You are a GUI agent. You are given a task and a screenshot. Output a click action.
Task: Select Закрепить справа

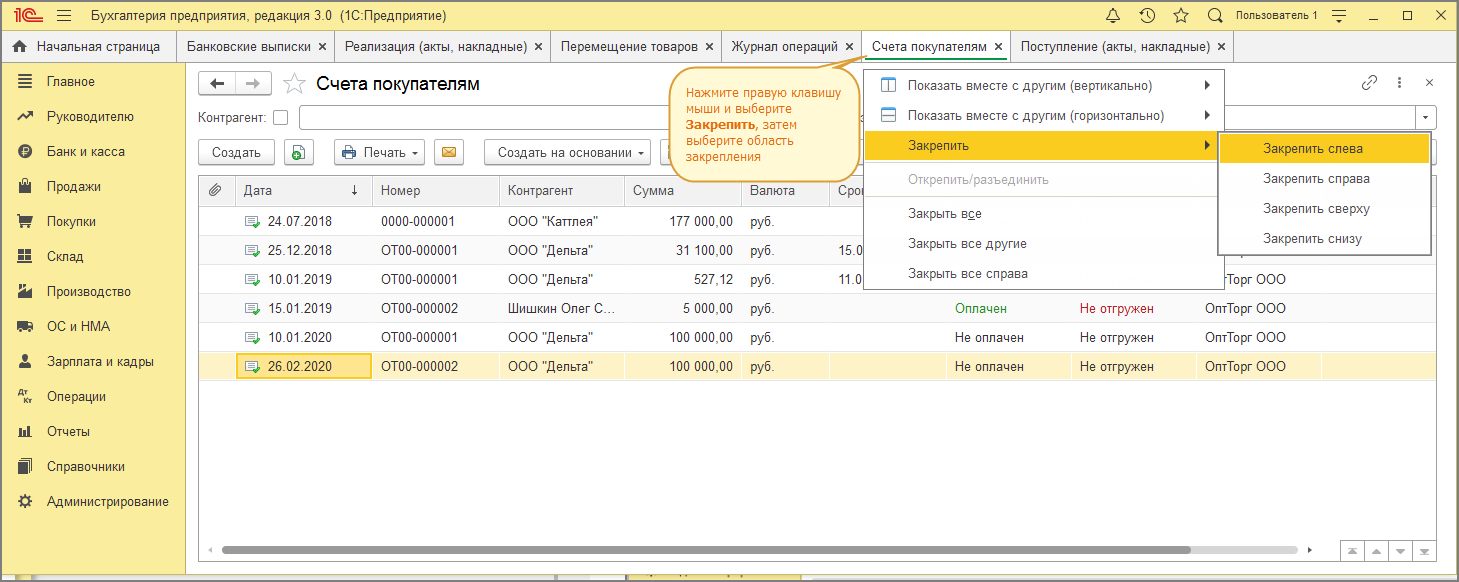pos(1324,178)
